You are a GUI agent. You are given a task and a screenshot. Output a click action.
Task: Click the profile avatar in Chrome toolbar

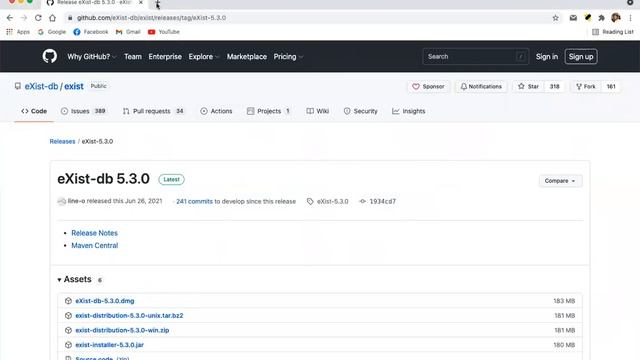coord(616,18)
